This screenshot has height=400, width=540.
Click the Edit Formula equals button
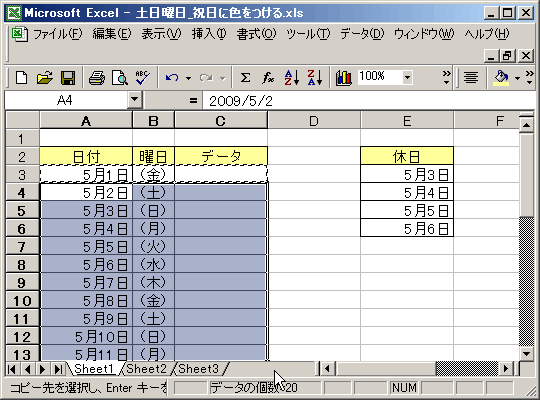[194, 101]
